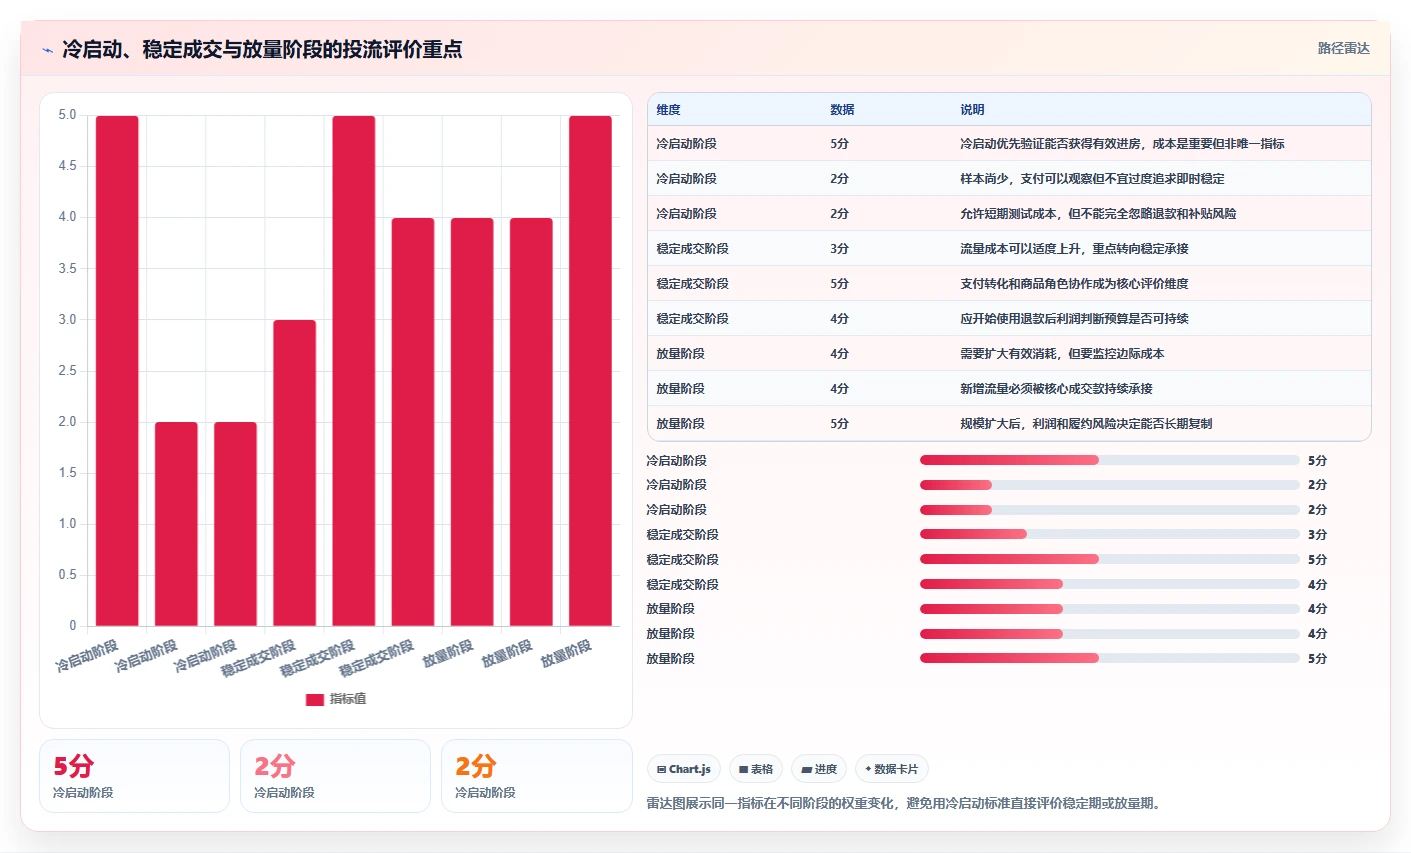Click the footer note starting with 雷达图展示
This screenshot has width=1411, height=853.
coord(906,803)
